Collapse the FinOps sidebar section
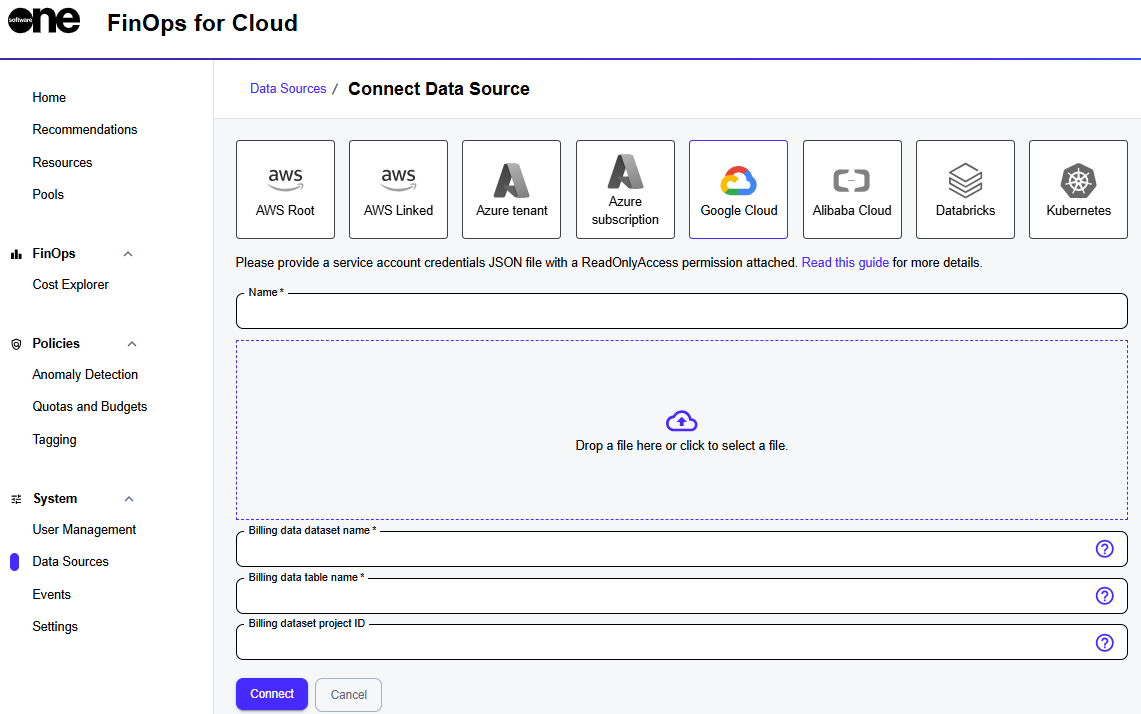Screen dimensions: 1141x714 (128, 254)
